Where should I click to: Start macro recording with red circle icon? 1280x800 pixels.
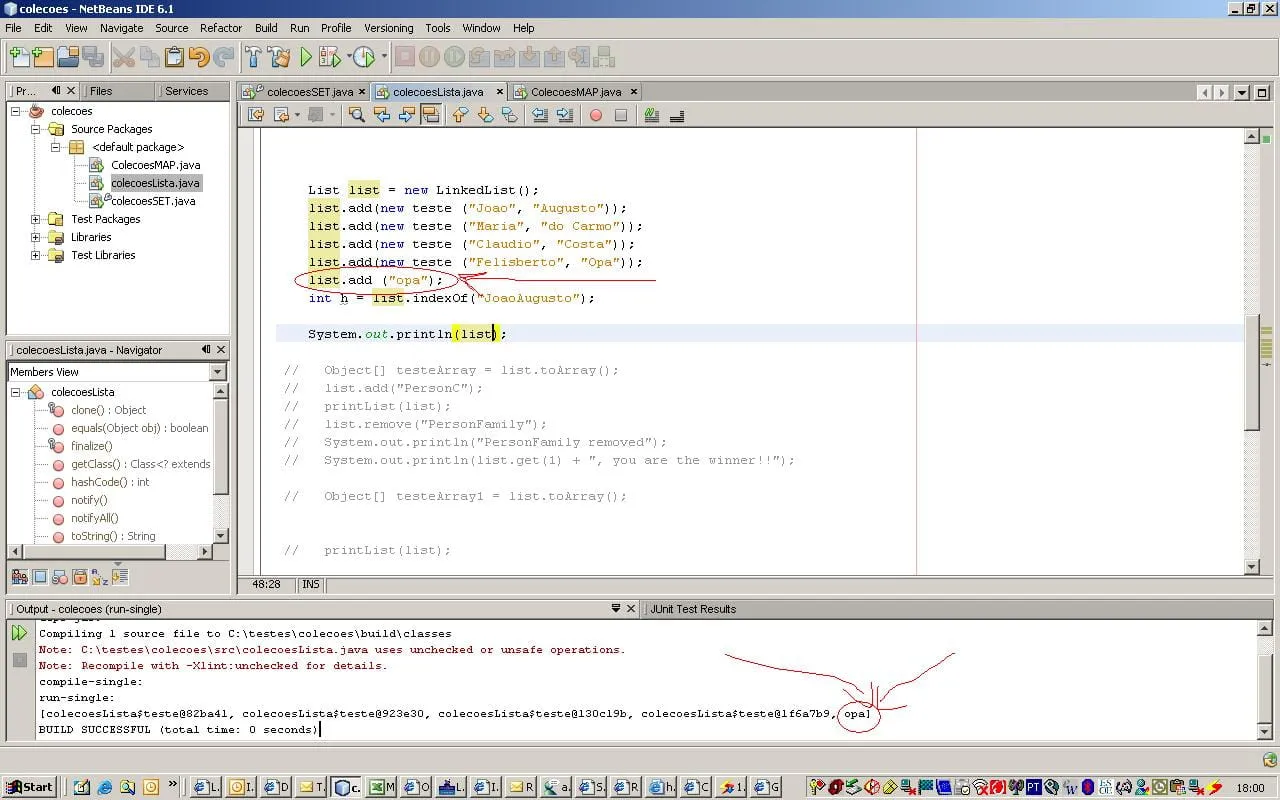[596, 115]
